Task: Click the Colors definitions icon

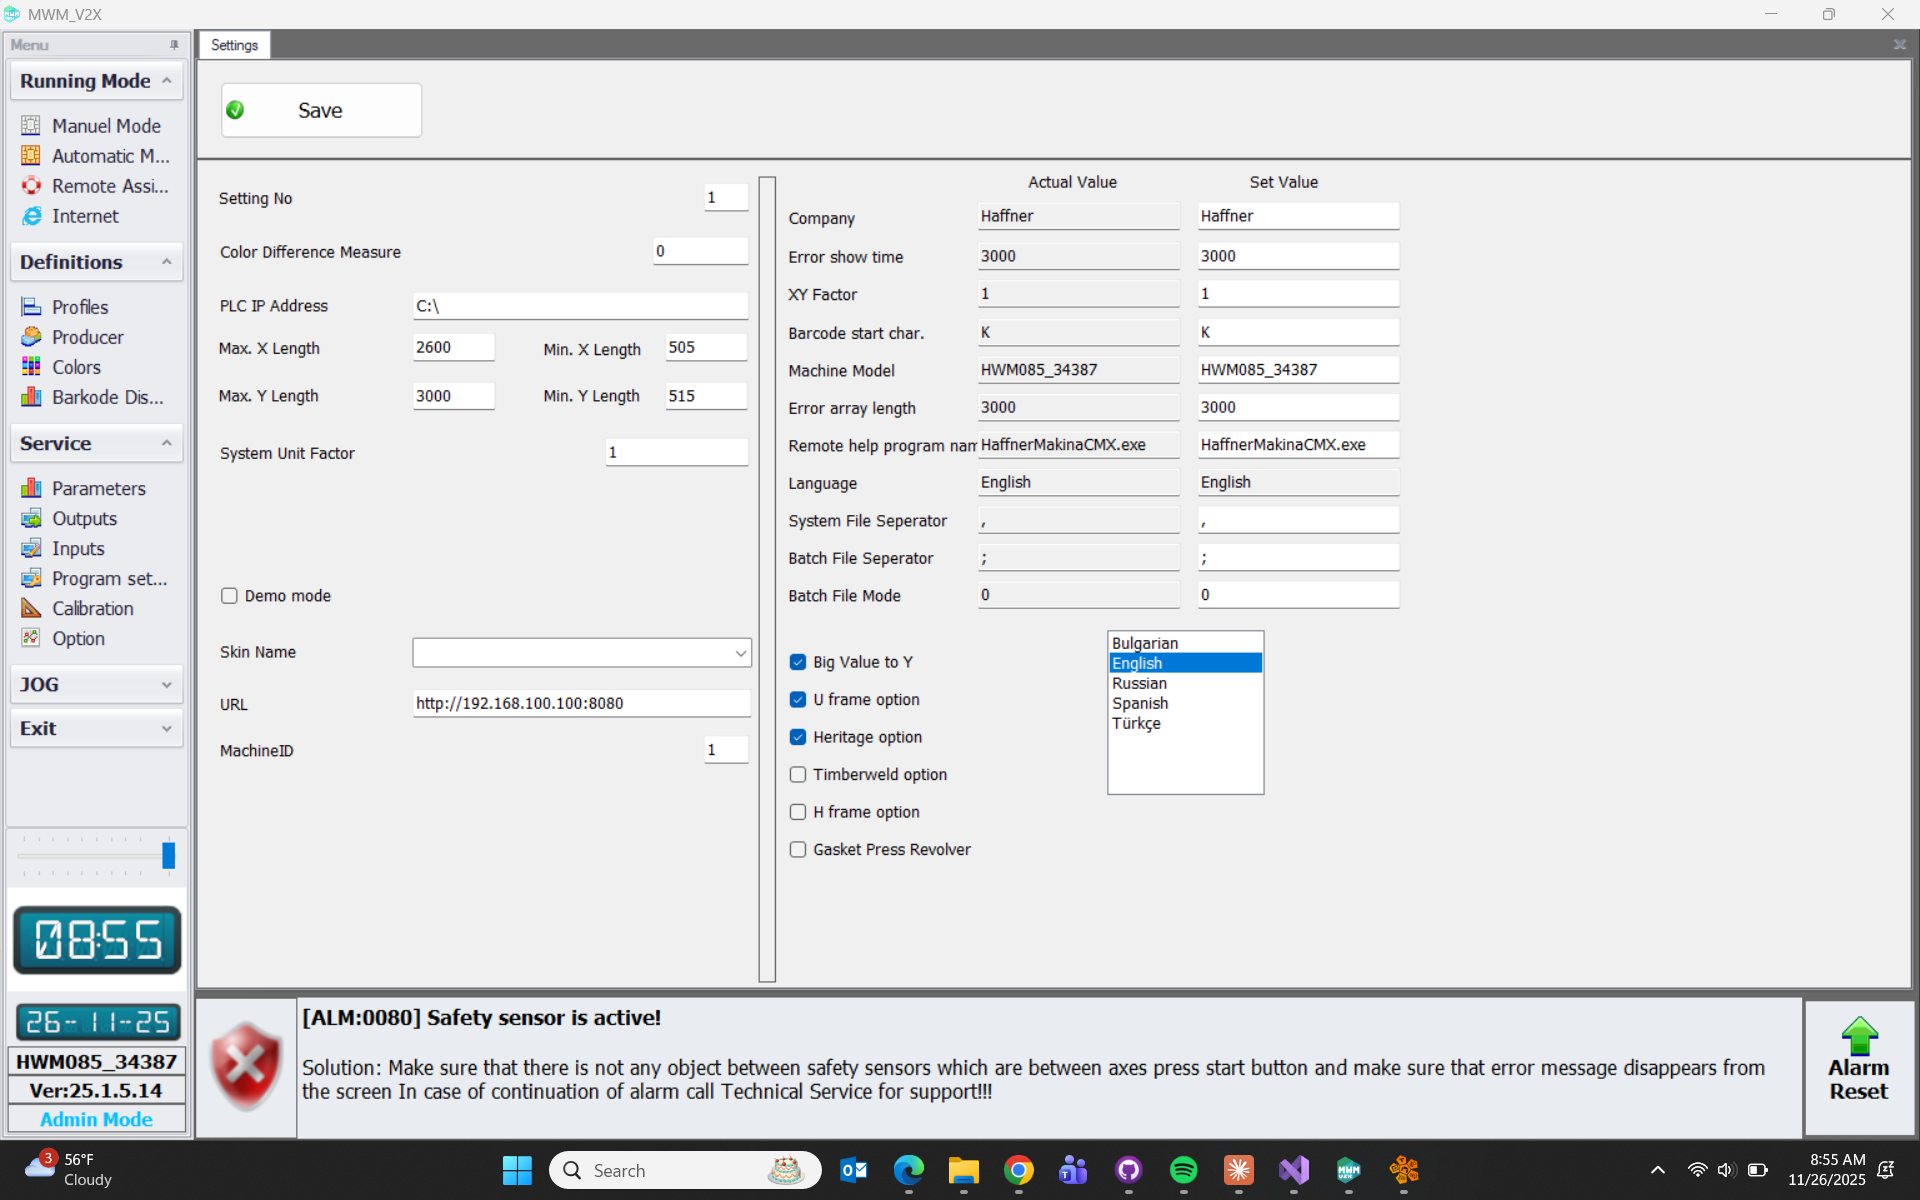Action: coord(31,367)
